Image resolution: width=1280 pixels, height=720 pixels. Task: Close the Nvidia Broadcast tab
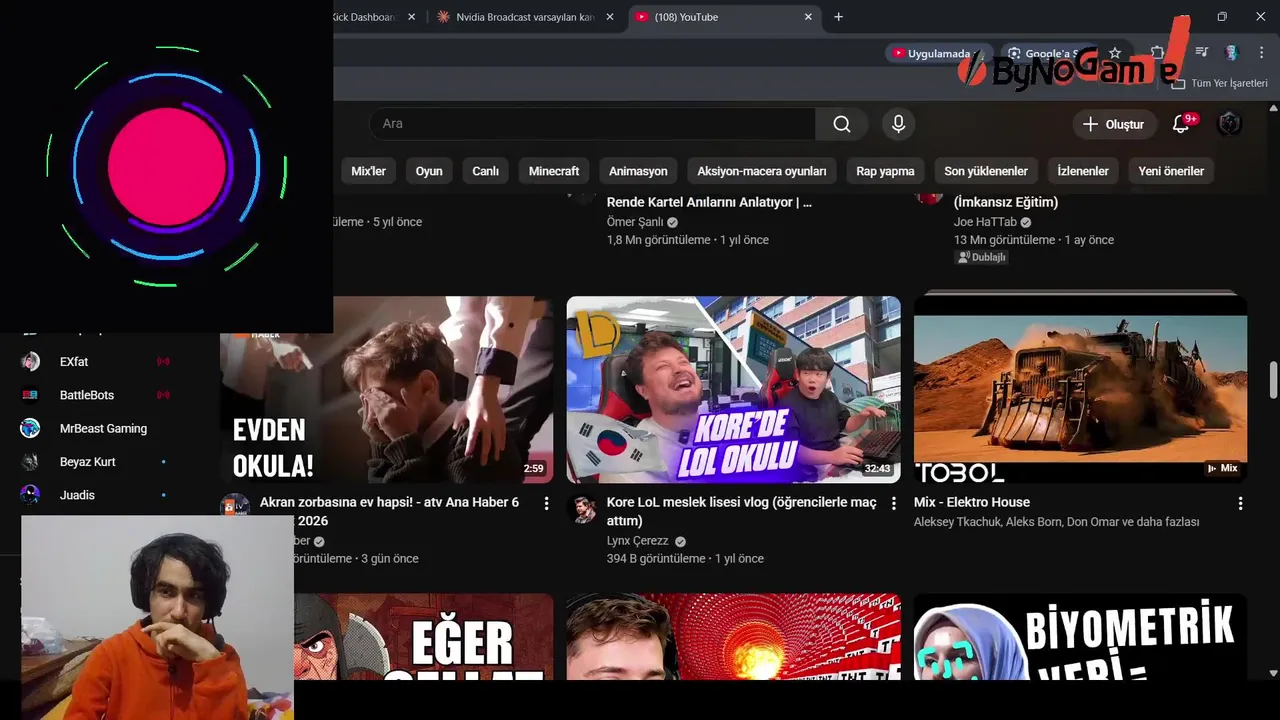tap(610, 17)
